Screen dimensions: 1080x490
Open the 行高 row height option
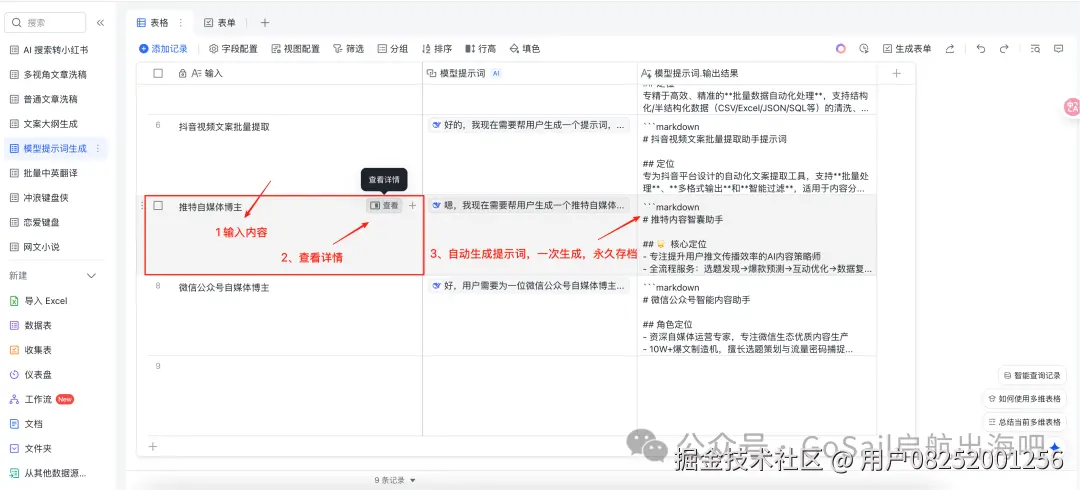tap(481, 49)
